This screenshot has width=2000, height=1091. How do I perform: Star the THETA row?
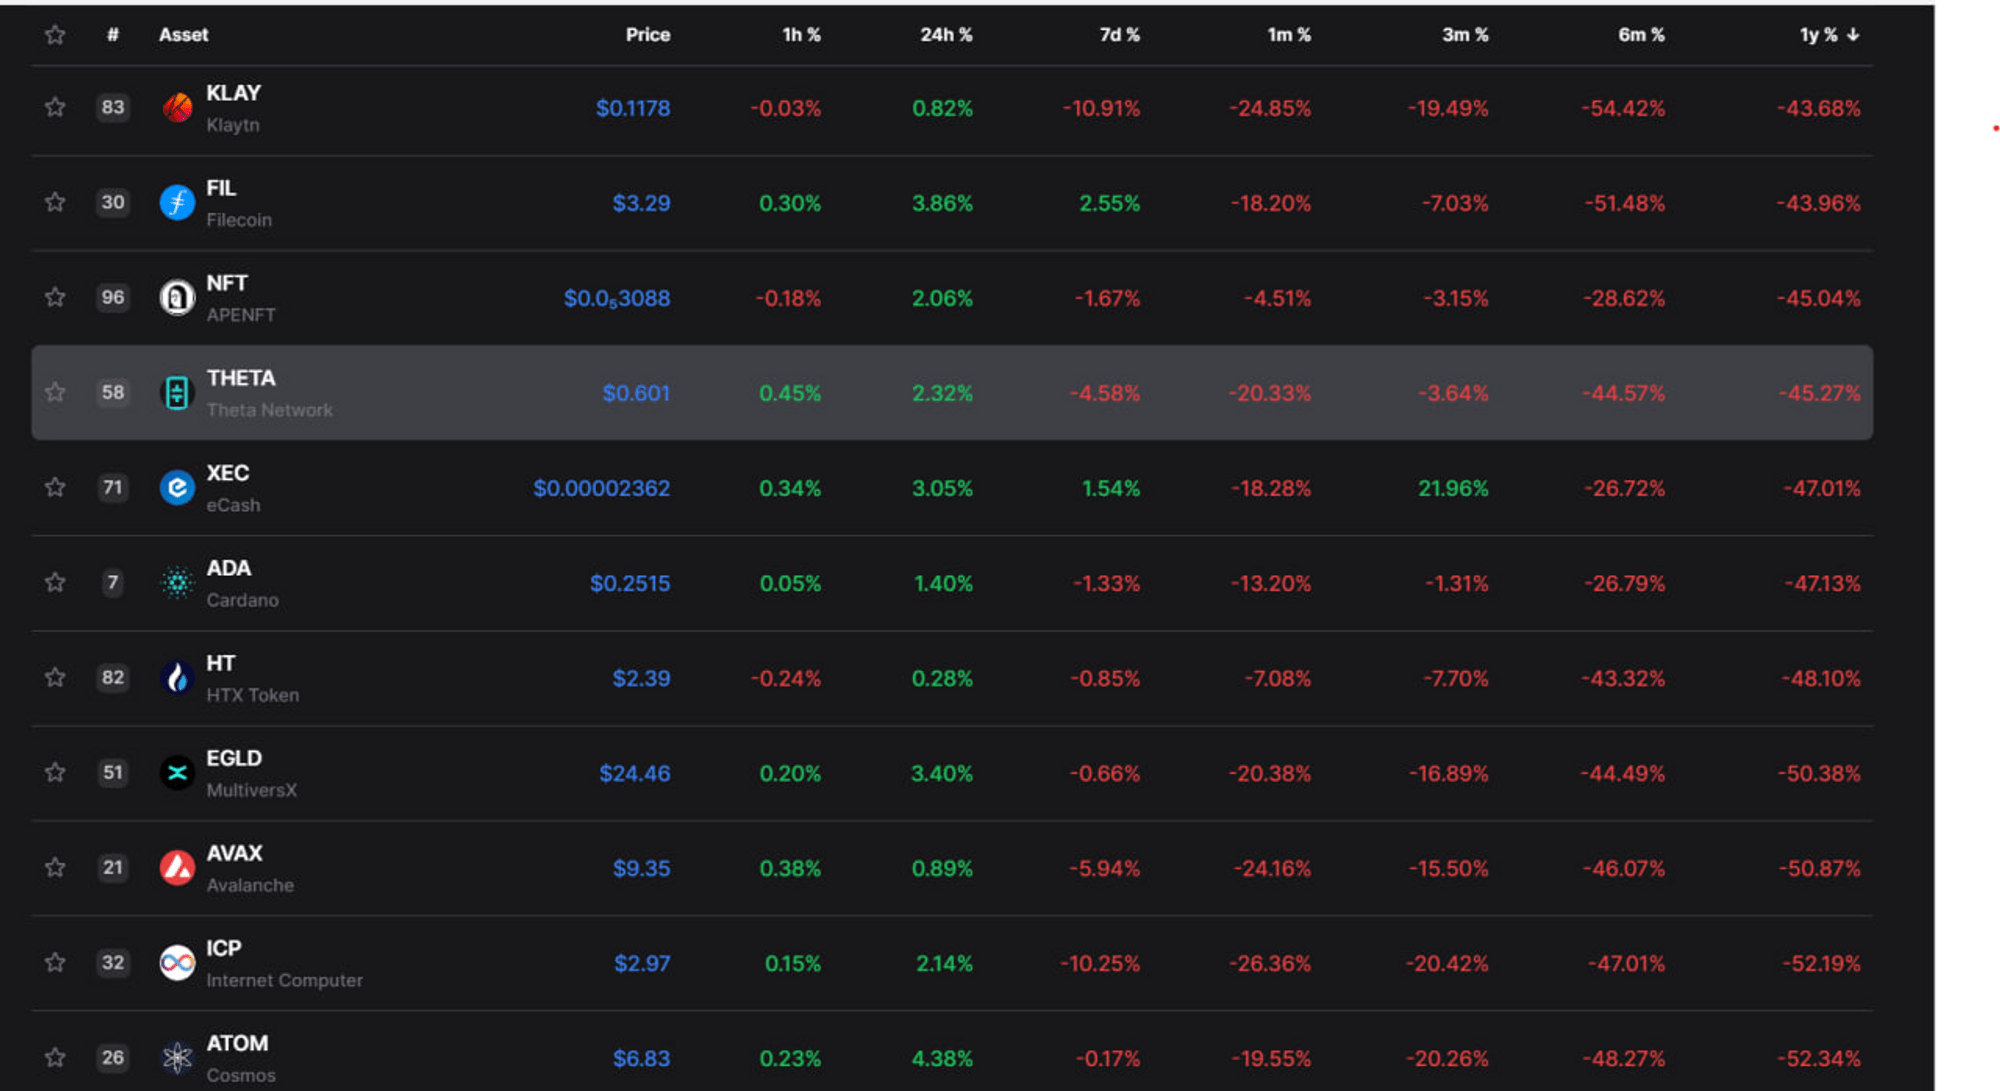[x=55, y=392]
